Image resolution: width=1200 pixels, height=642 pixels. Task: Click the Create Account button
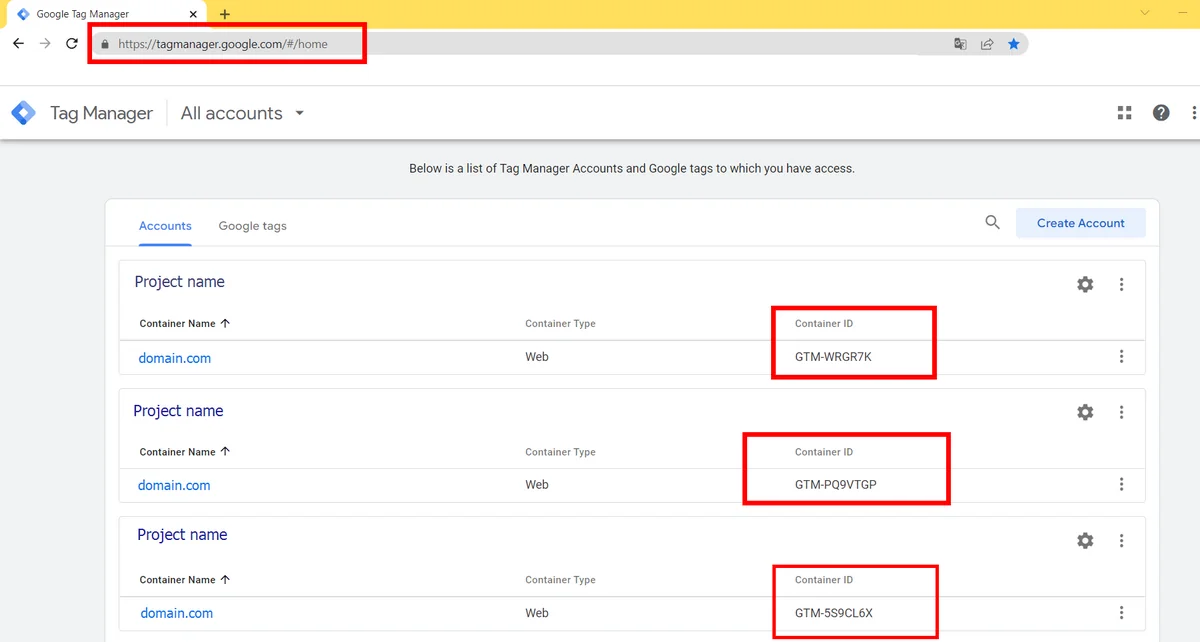click(1081, 223)
